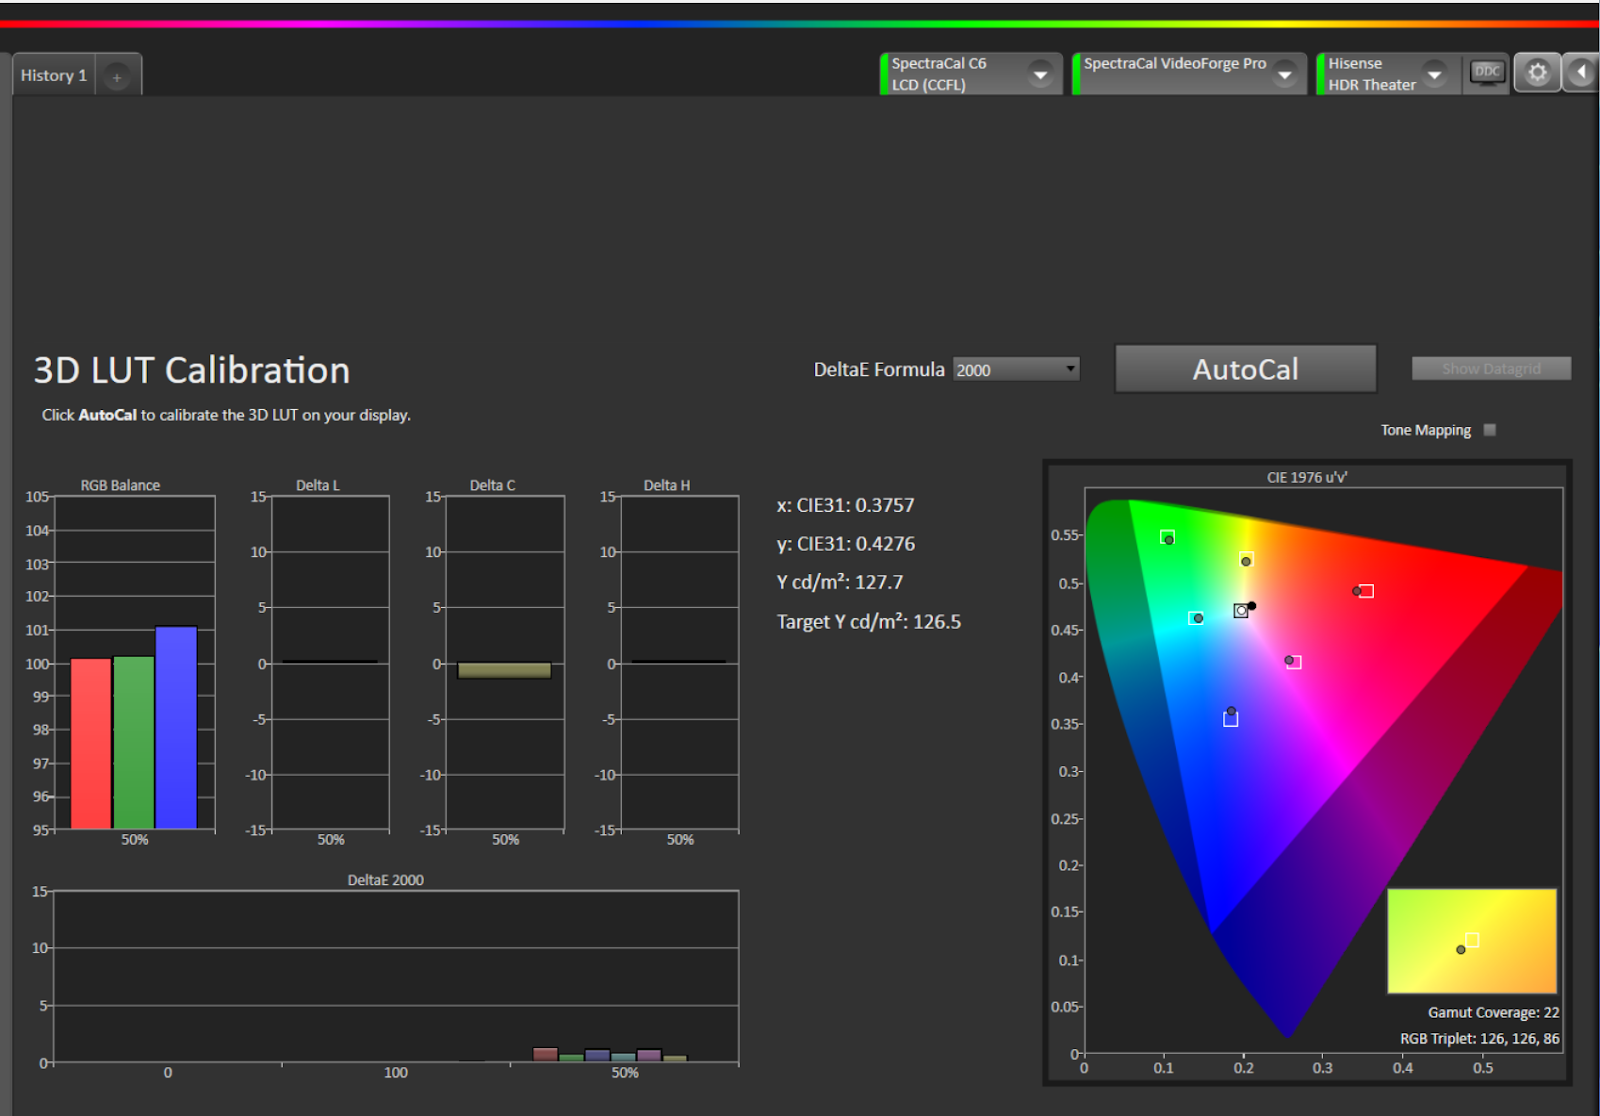Click the DDC display control icon

(x=1487, y=72)
